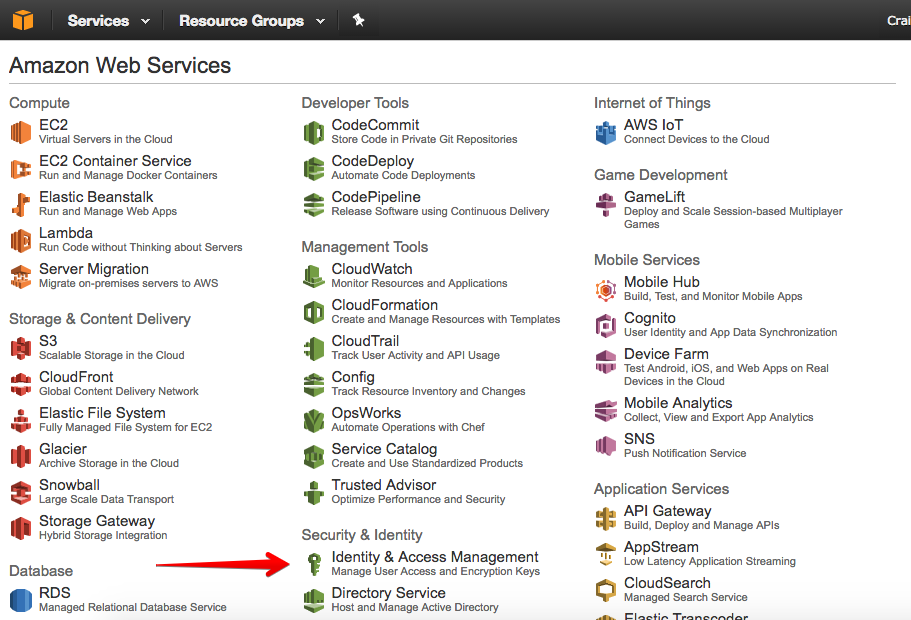This screenshot has width=911, height=620.
Task: Click the AWS orange cube home icon
Action: click(23, 20)
